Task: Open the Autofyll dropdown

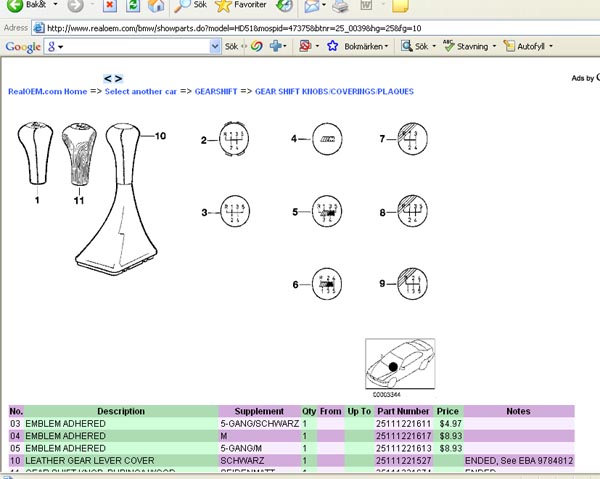Action: (x=530, y=47)
